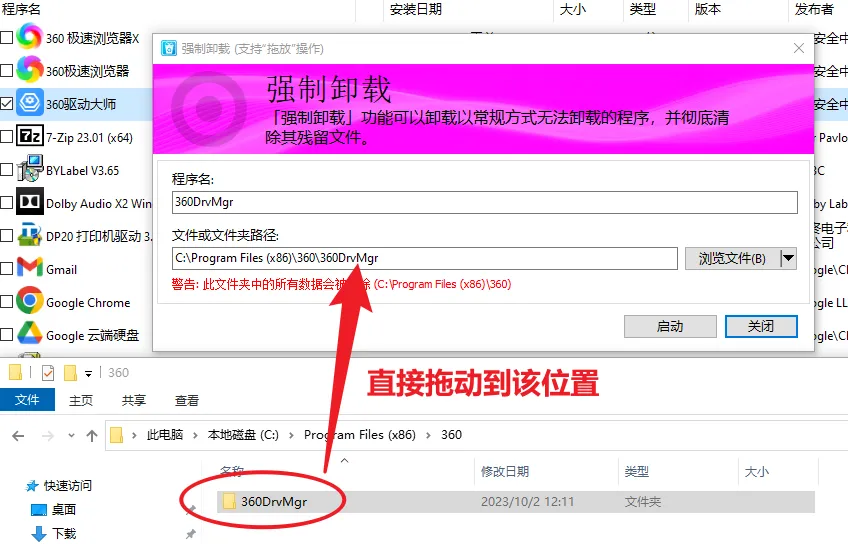The width and height of the screenshot is (848, 544).
Task: Click the 下载 download arrow icon
Action: click(x=39, y=534)
